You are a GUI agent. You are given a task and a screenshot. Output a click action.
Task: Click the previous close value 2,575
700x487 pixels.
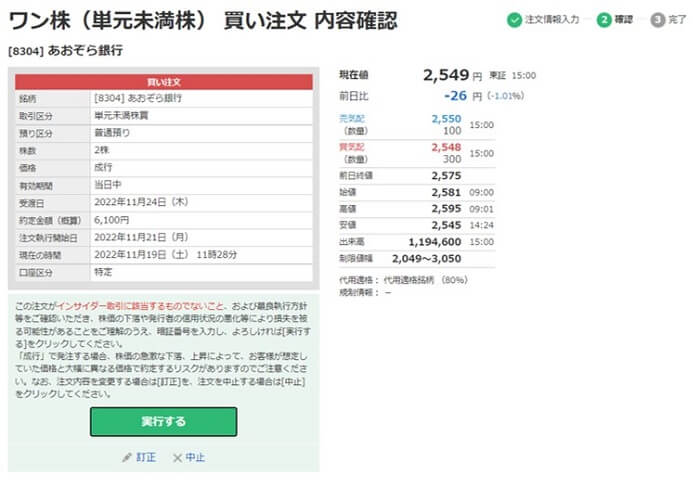pos(446,176)
